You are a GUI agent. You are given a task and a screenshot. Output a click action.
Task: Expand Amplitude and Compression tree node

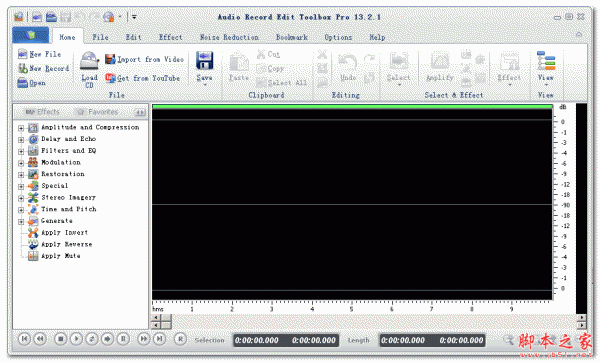click(21, 128)
